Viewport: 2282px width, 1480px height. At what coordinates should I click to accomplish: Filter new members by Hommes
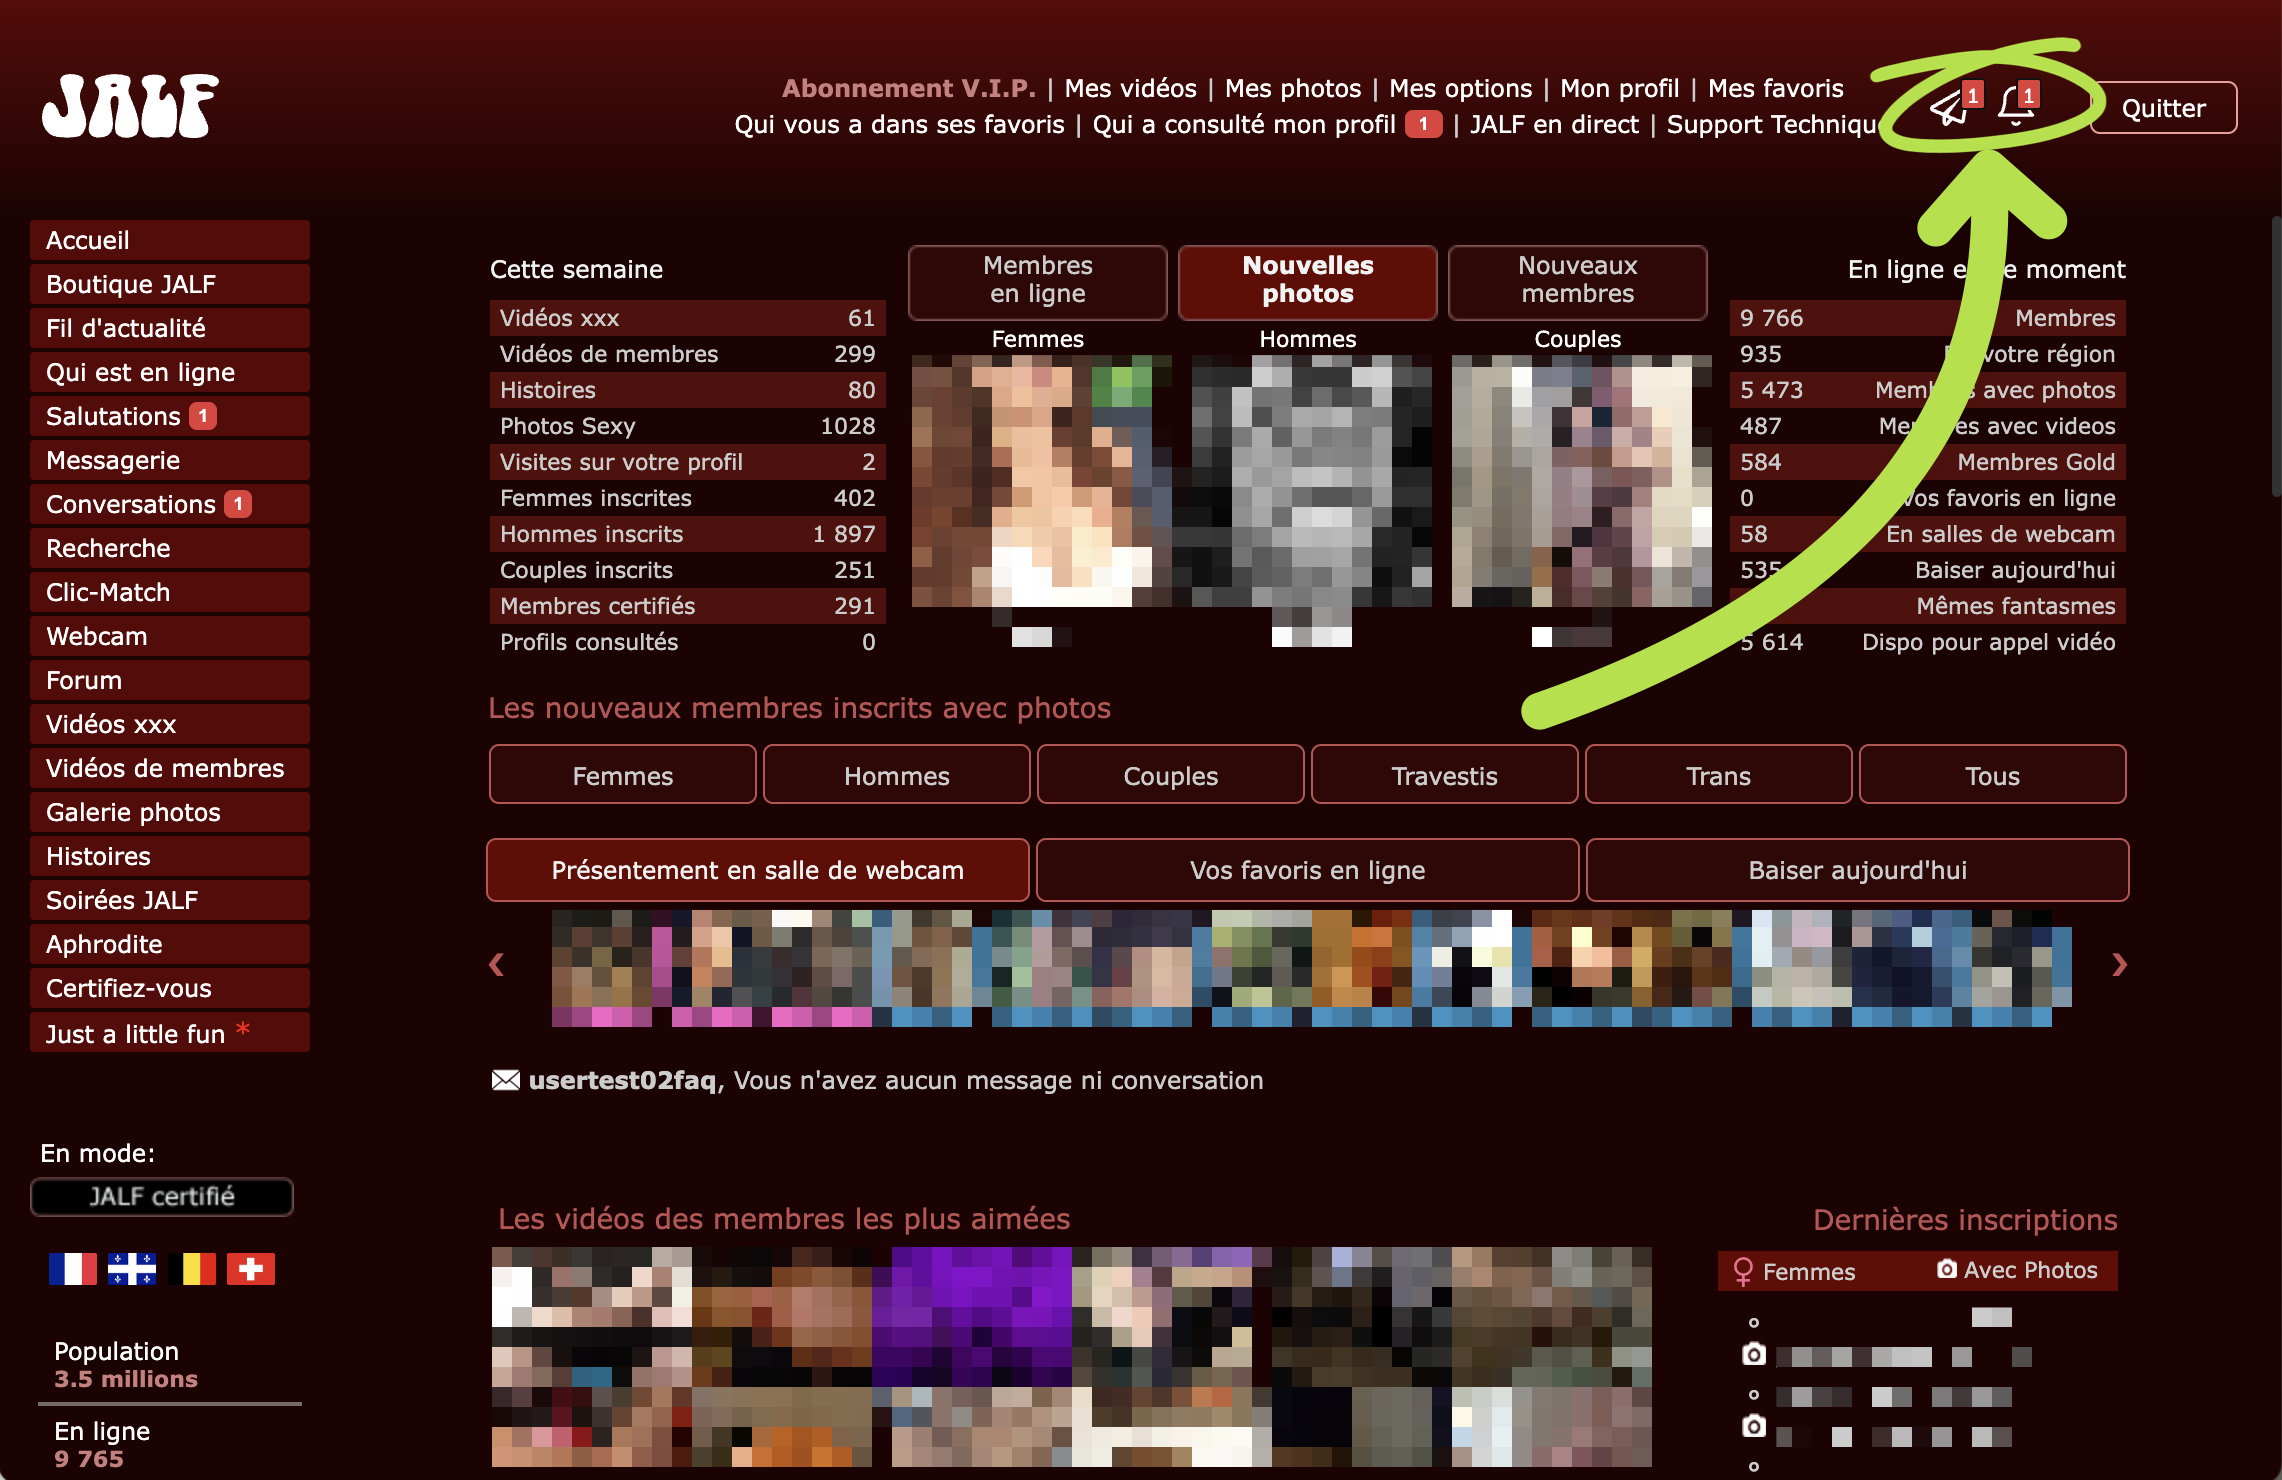[896, 775]
